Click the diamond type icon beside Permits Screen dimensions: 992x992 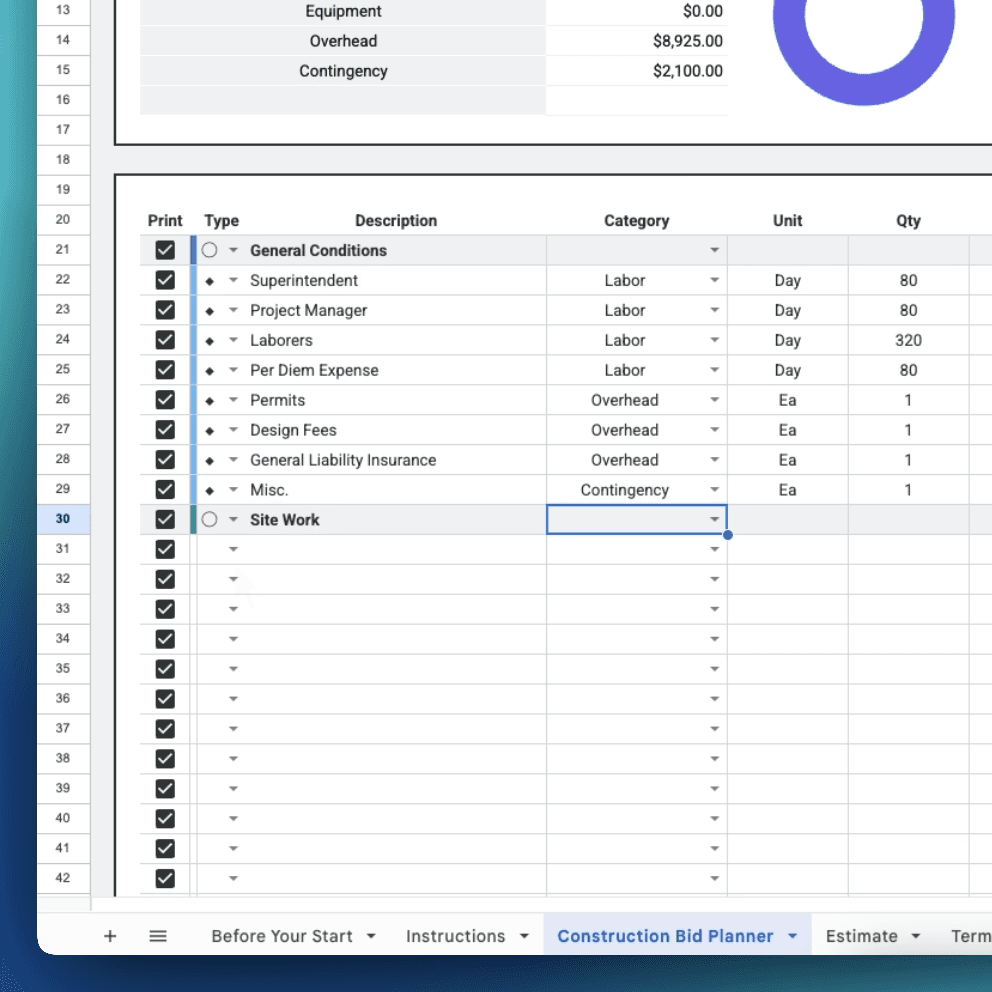coord(211,400)
